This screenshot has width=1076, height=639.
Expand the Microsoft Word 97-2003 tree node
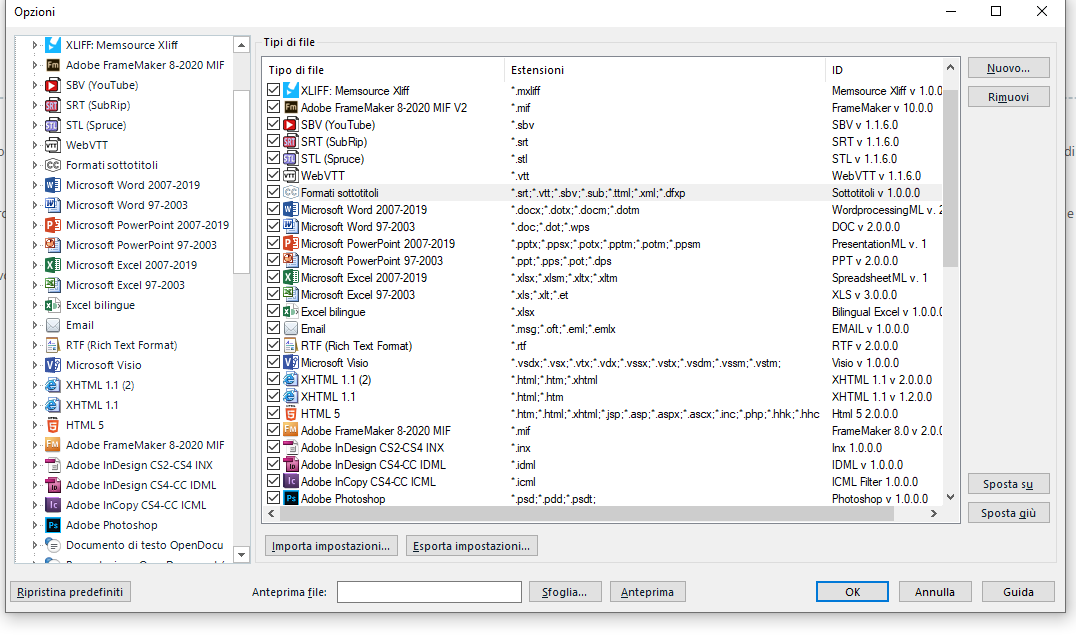point(34,205)
